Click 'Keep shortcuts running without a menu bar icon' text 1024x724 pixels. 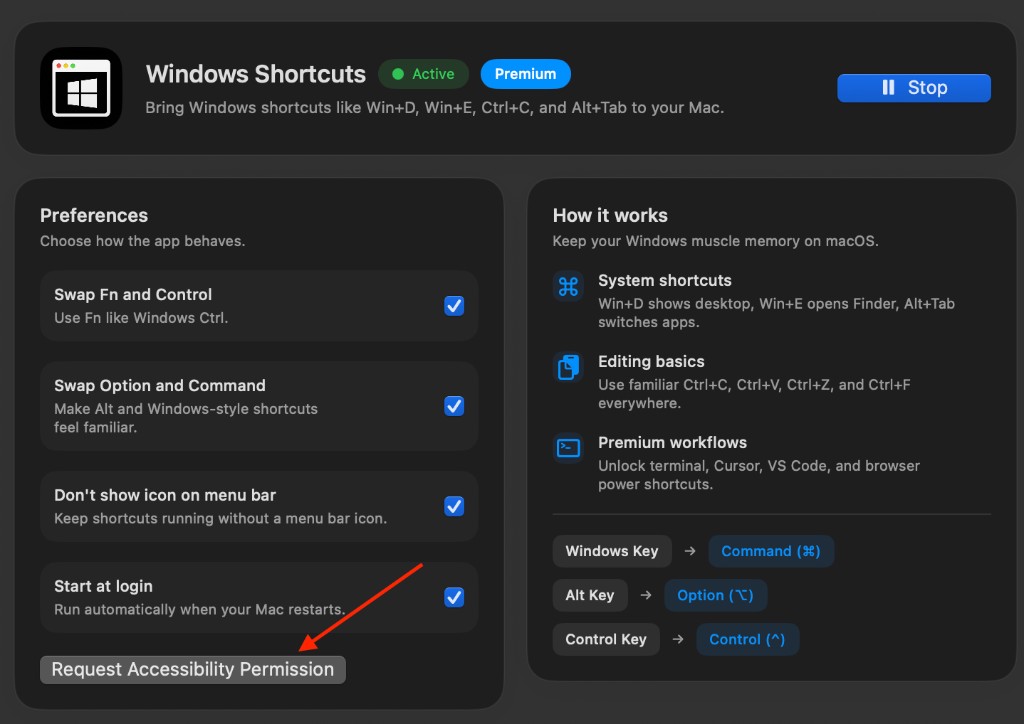221,518
